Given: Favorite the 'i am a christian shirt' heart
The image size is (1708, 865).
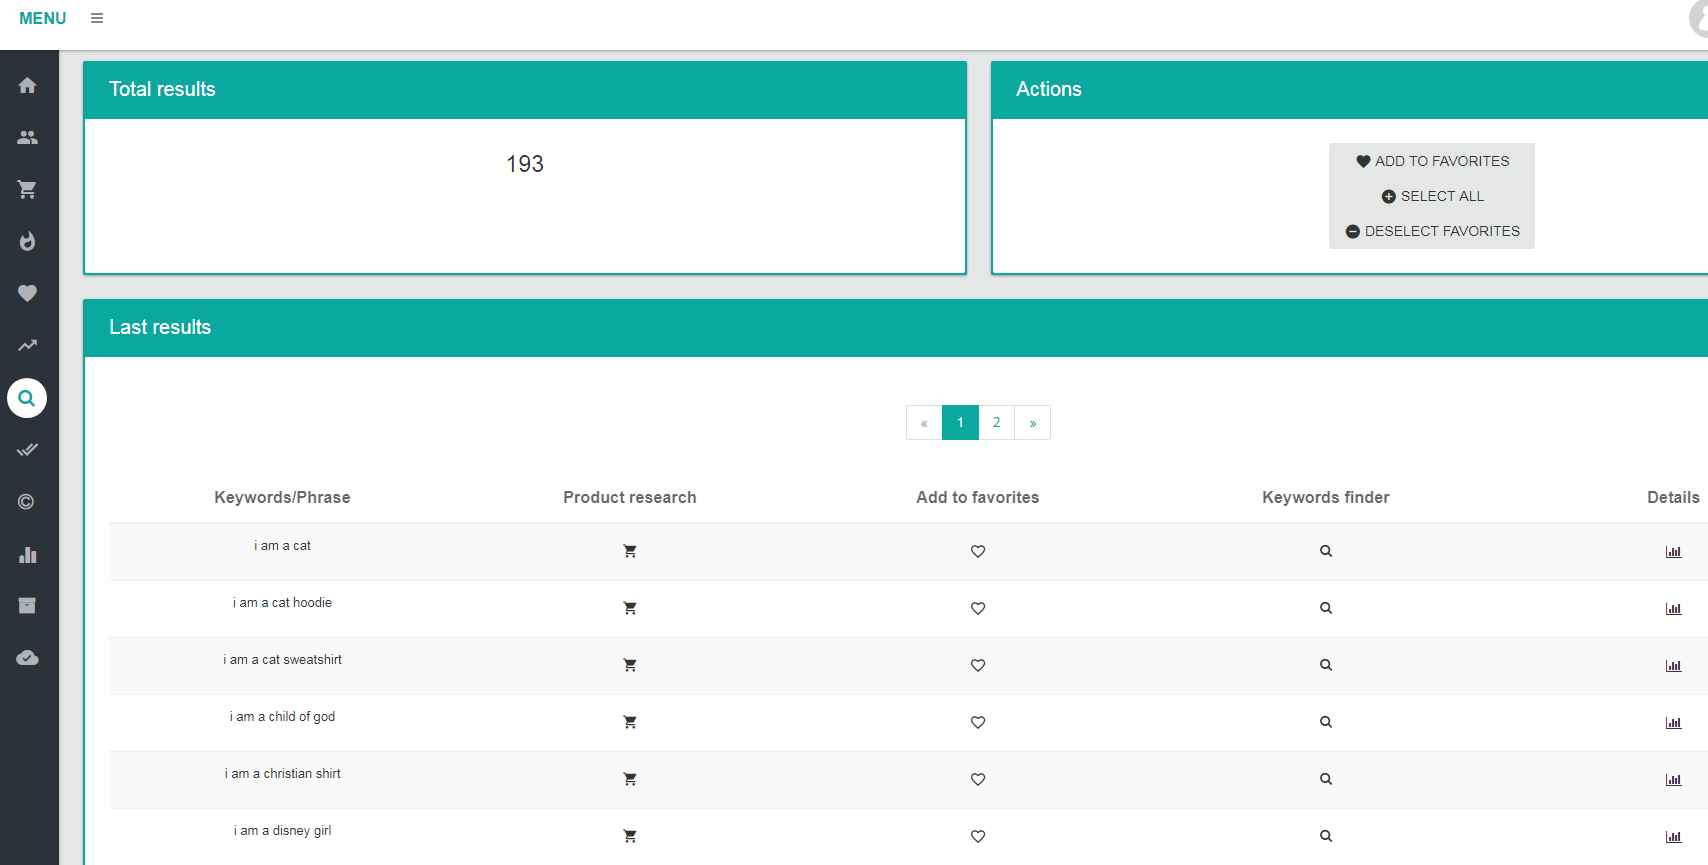Looking at the screenshot, I should [978, 779].
